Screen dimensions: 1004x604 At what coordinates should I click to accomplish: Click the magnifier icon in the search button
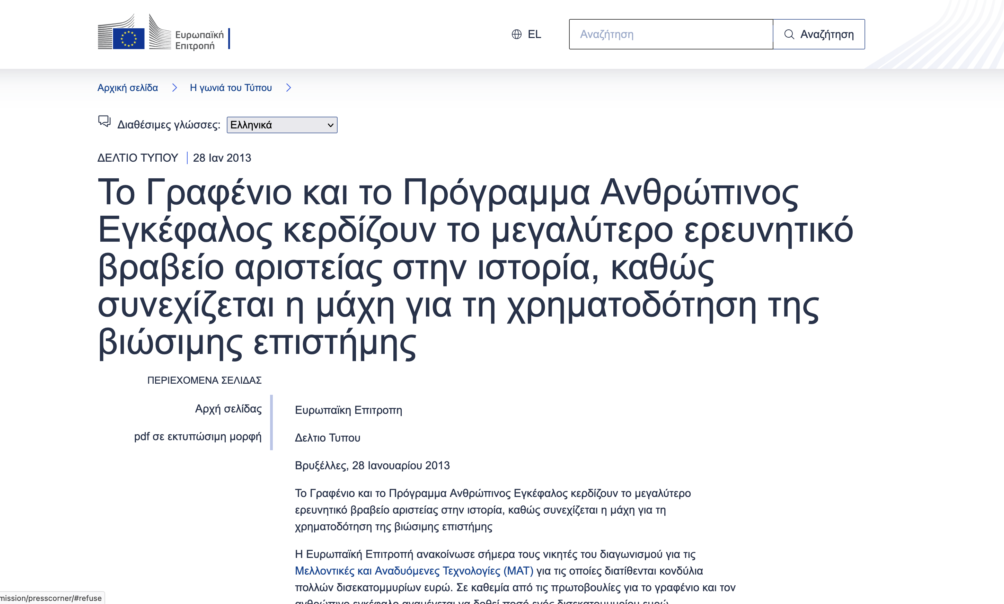[x=789, y=34]
